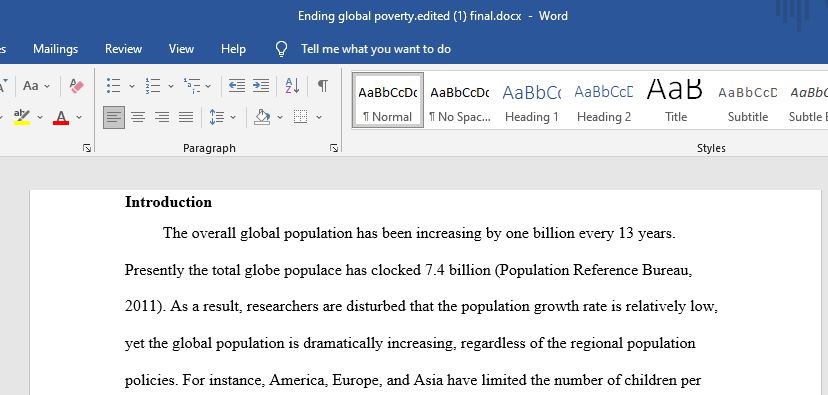The height and width of the screenshot is (395, 828).
Task: Click the Decrease Indent icon
Action: (237, 86)
